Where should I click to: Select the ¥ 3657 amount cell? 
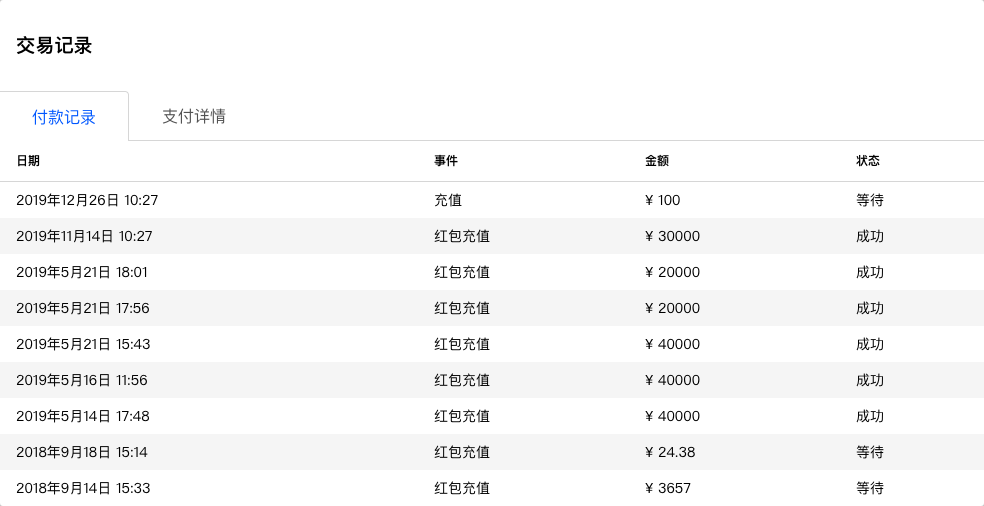(668, 488)
